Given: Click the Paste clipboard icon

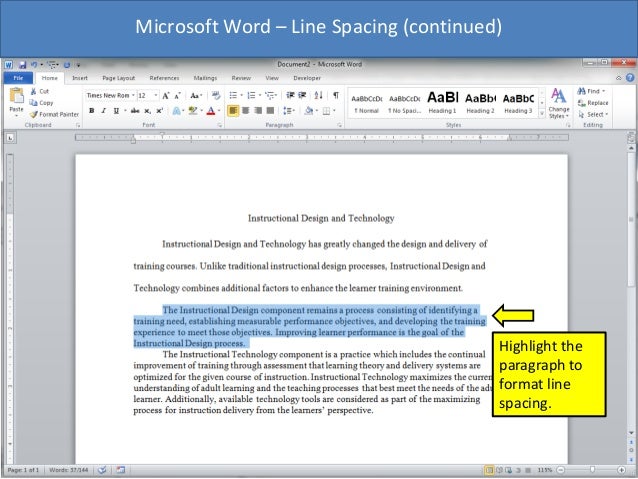Looking at the screenshot, I should pos(17,96).
